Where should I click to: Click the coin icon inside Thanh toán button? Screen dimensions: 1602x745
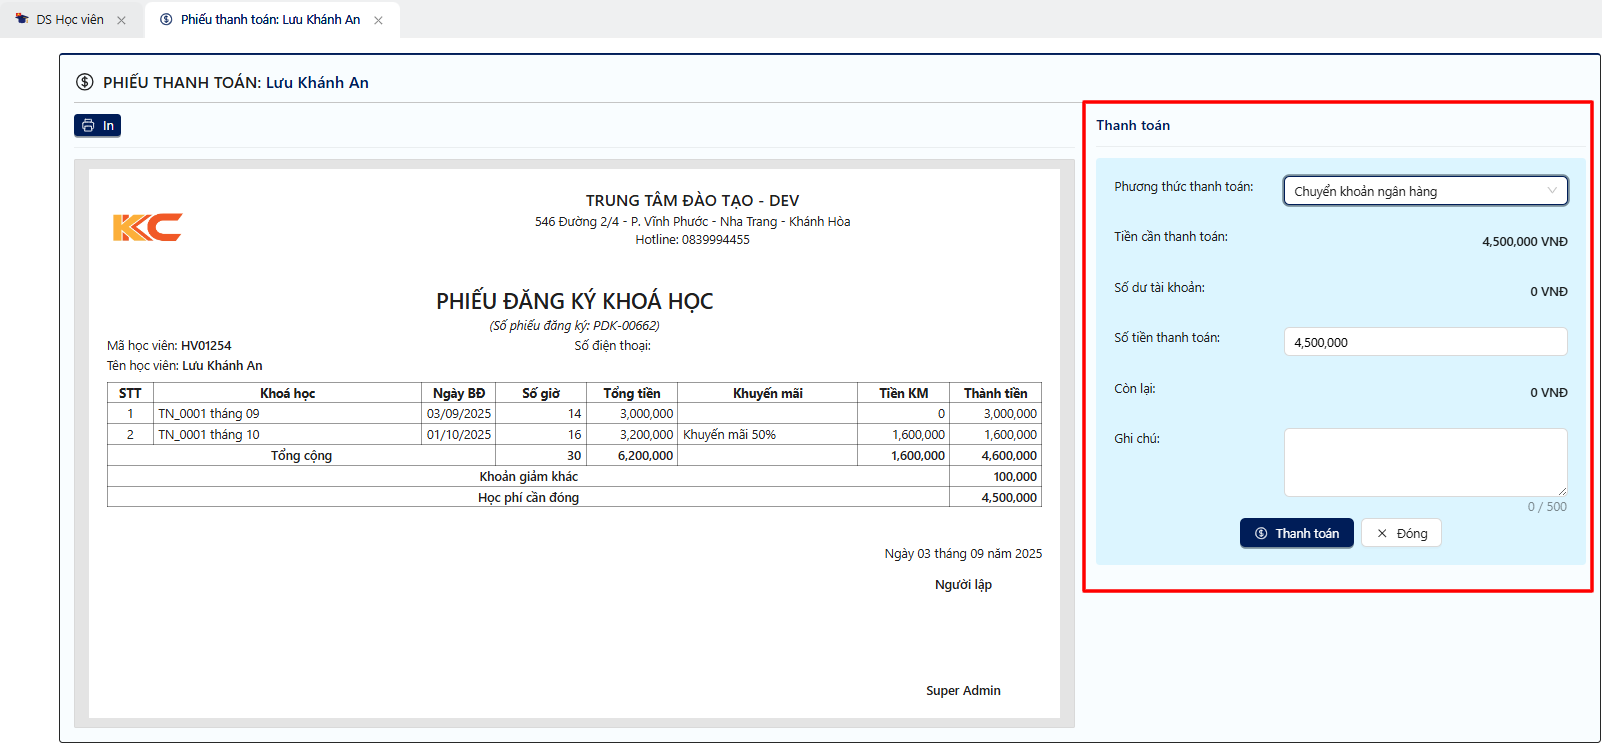(1261, 533)
